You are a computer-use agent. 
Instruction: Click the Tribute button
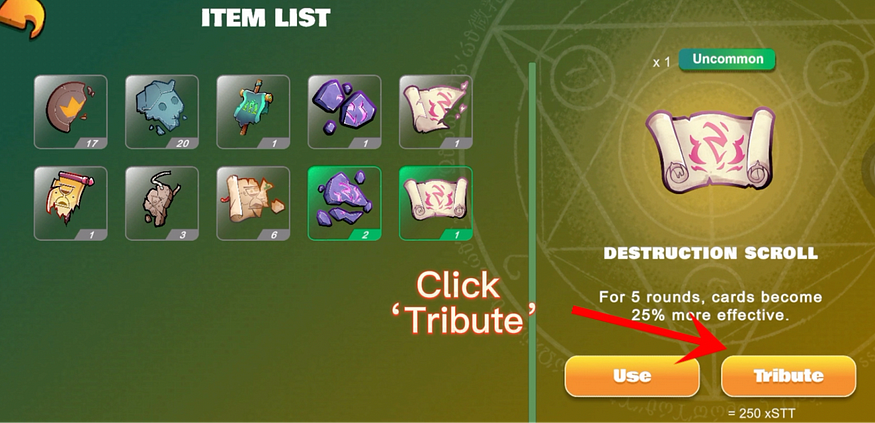(x=788, y=376)
